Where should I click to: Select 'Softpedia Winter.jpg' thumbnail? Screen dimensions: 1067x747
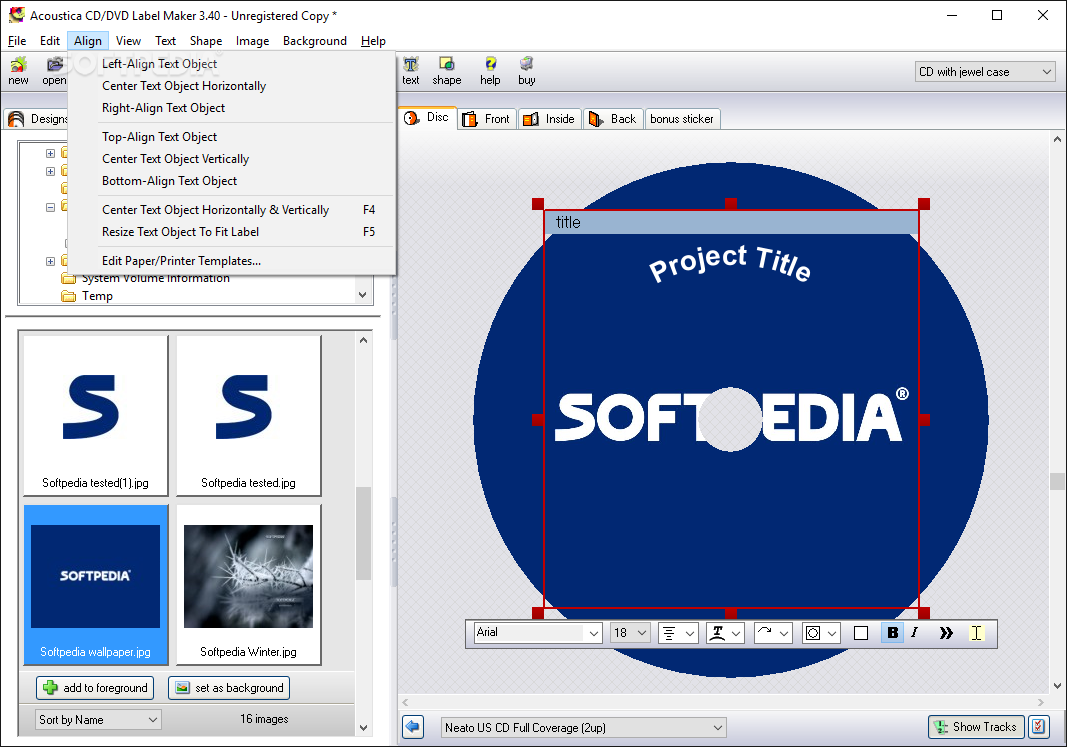point(248,584)
